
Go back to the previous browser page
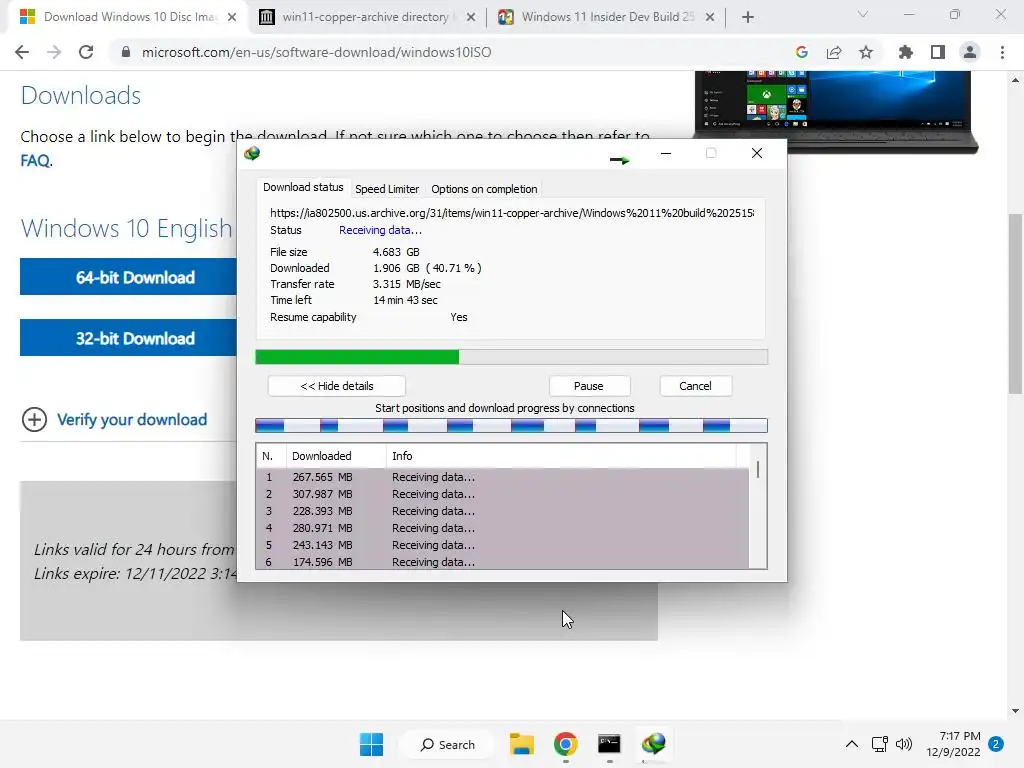(22, 52)
